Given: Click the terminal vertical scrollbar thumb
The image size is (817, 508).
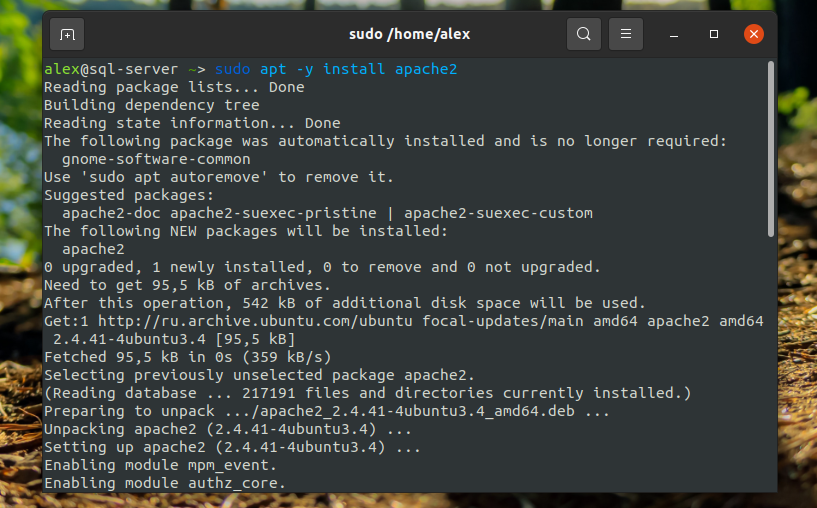Looking at the screenshot, I should pyautogui.click(x=771, y=149).
